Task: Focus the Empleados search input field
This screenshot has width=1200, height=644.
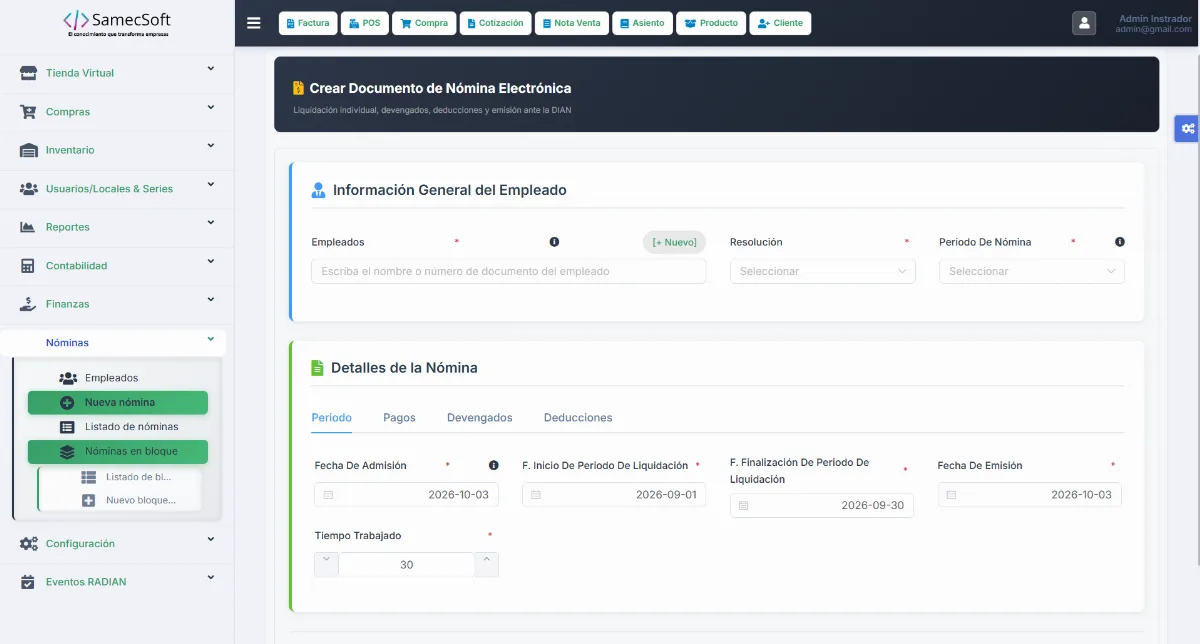Action: (x=508, y=271)
